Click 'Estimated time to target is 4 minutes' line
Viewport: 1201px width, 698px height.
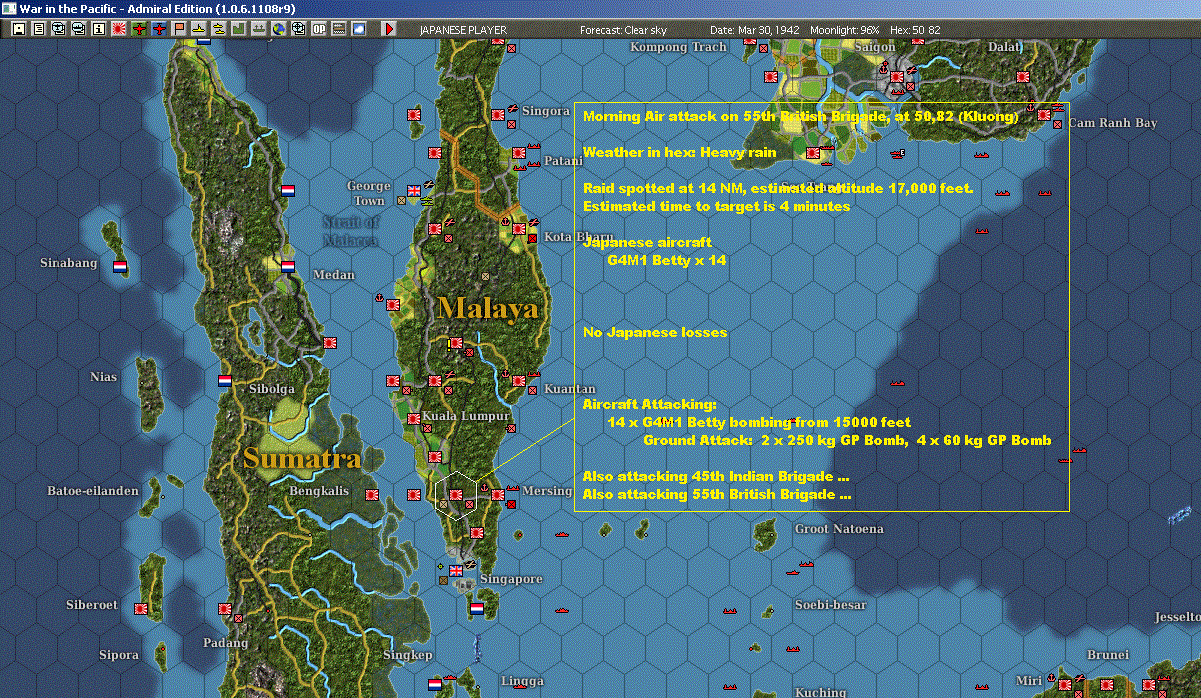(x=716, y=207)
